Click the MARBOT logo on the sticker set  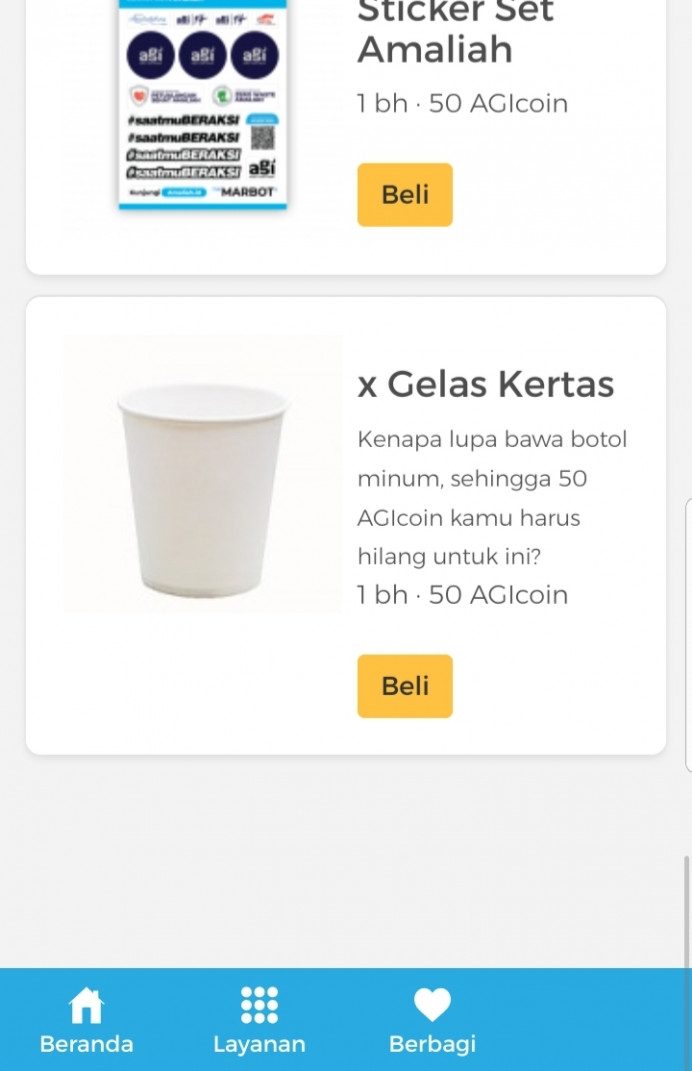pyautogui.click(x=249, y=191)
